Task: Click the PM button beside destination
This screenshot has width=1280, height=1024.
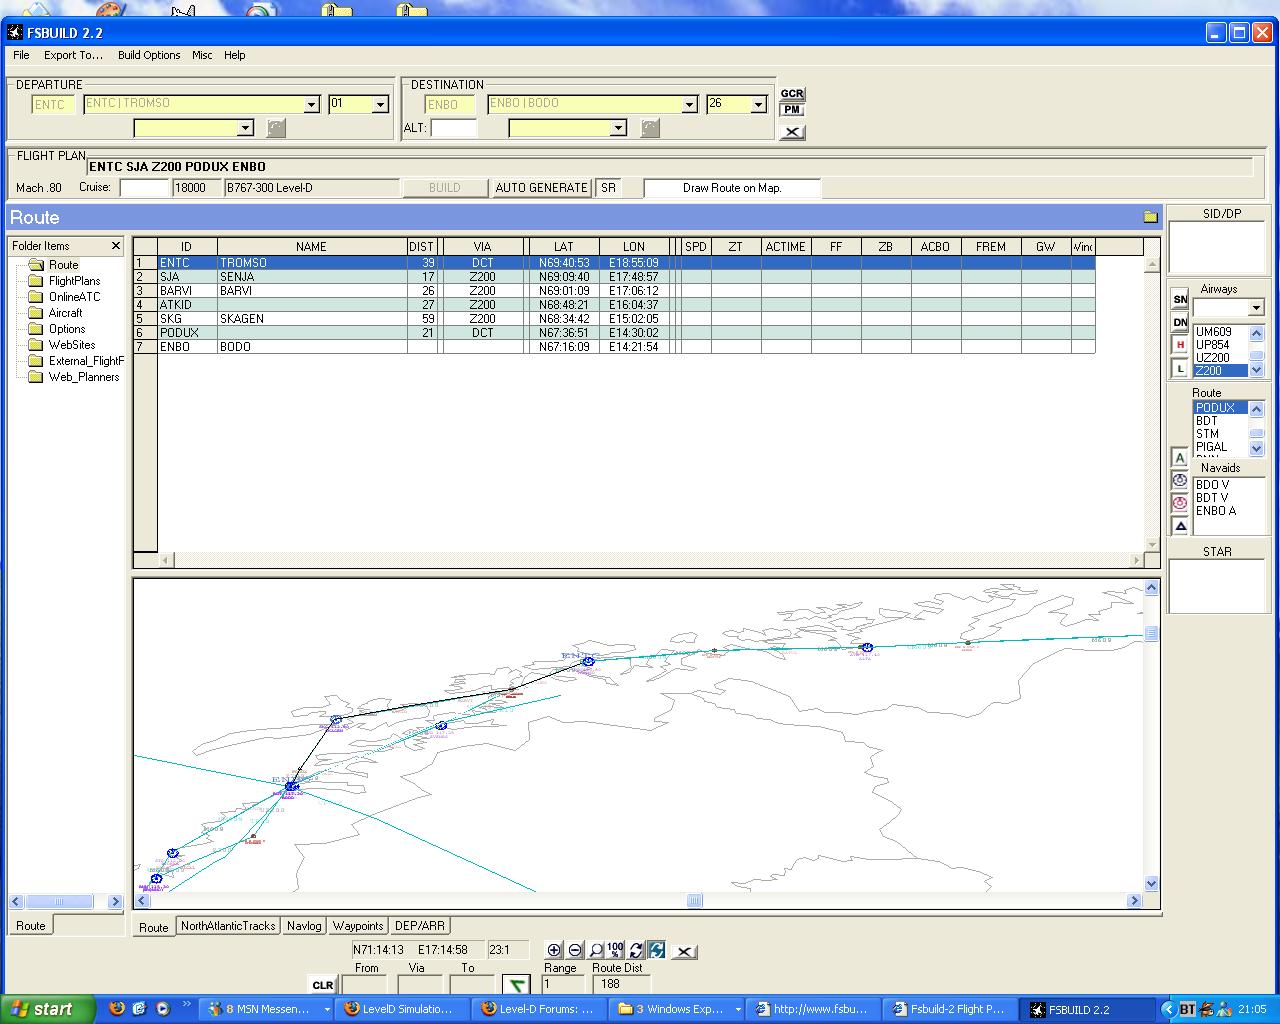Action: 792,110
